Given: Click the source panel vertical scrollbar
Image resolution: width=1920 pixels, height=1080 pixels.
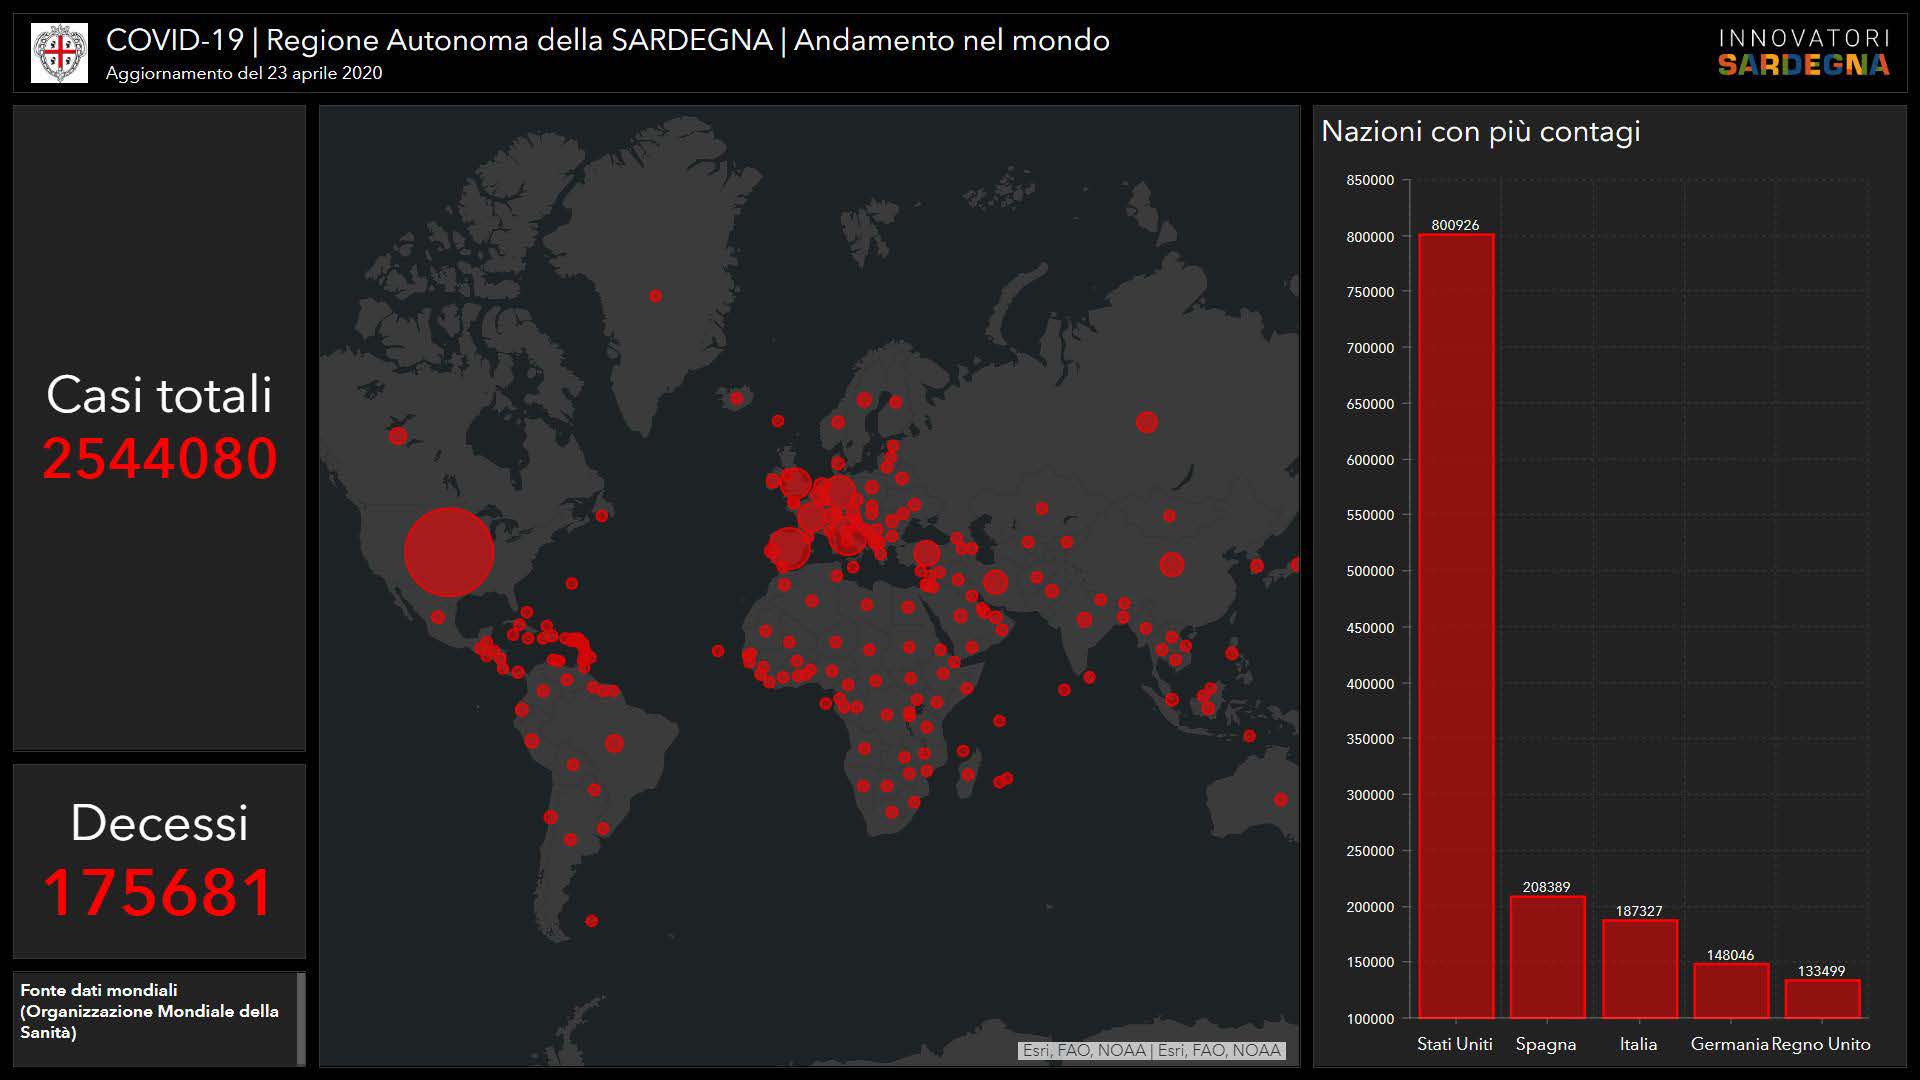Looking at the screenshot, I should click(301, 1018).
